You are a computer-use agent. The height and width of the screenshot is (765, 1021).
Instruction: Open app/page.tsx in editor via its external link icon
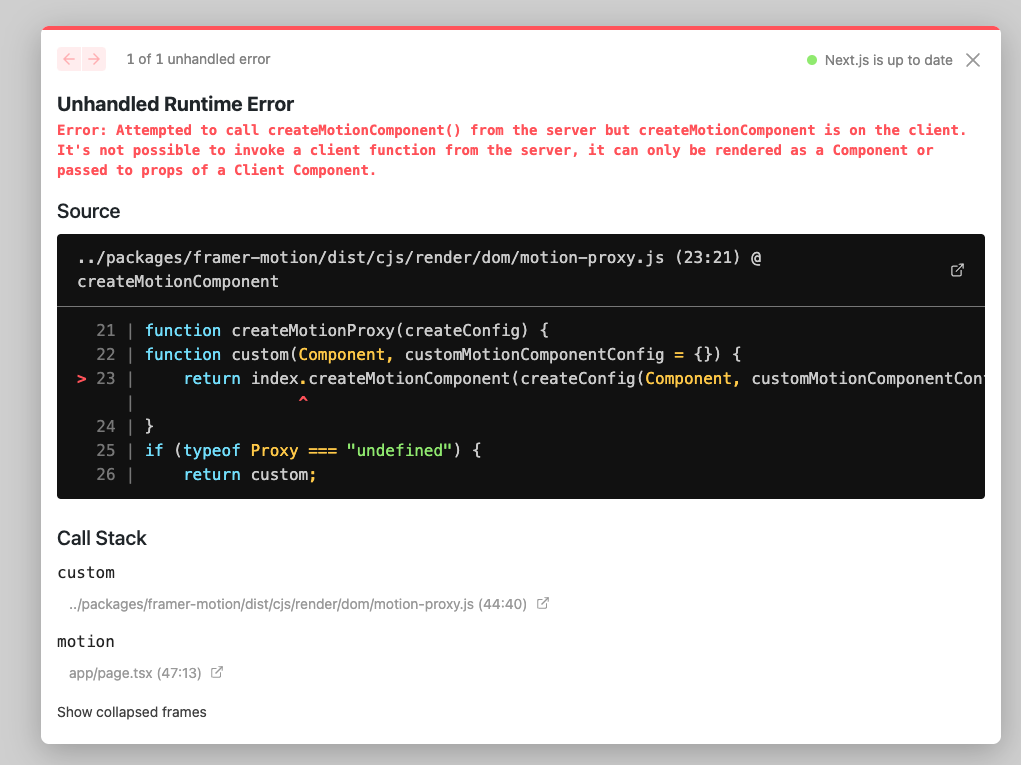pyautogui.click(x=217, y=672)
